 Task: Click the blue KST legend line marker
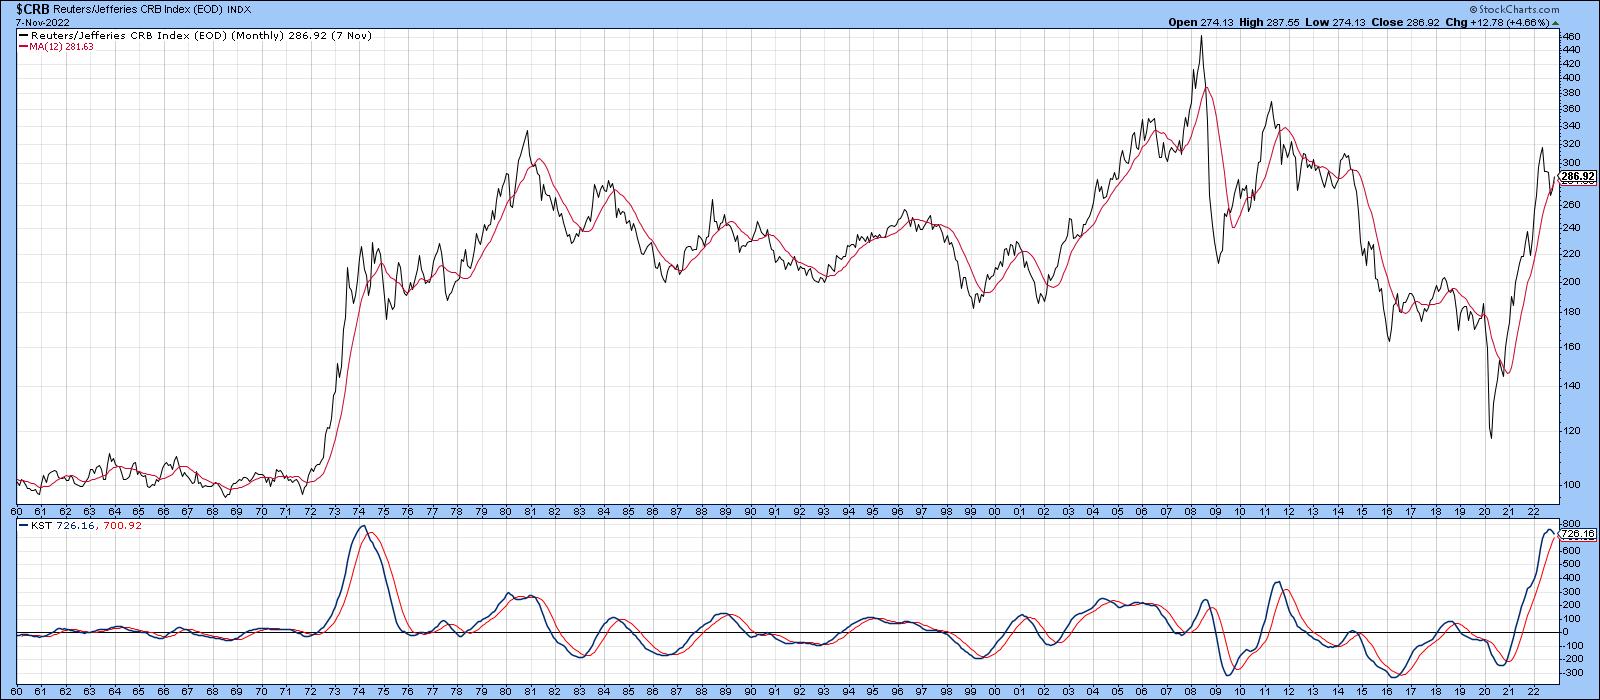click(22, 525)
